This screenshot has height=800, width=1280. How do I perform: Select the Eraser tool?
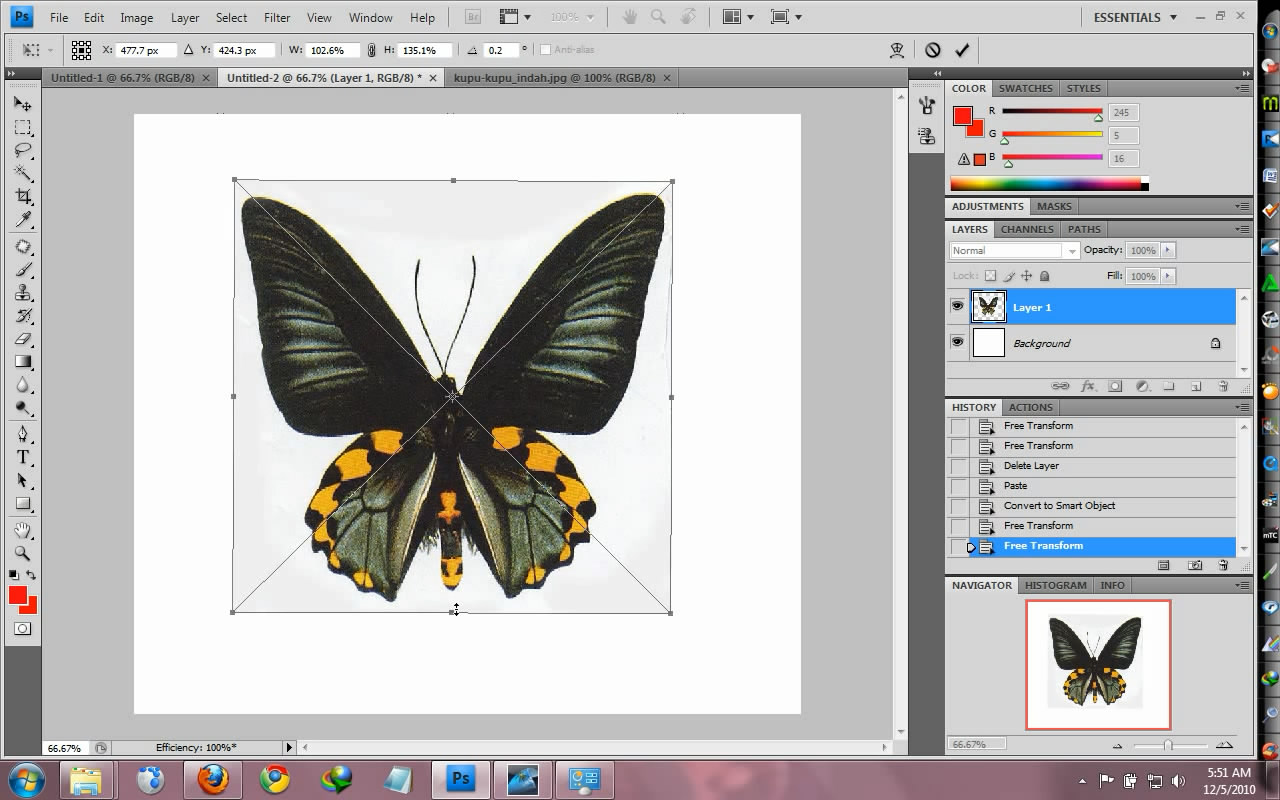click(22, 339)
